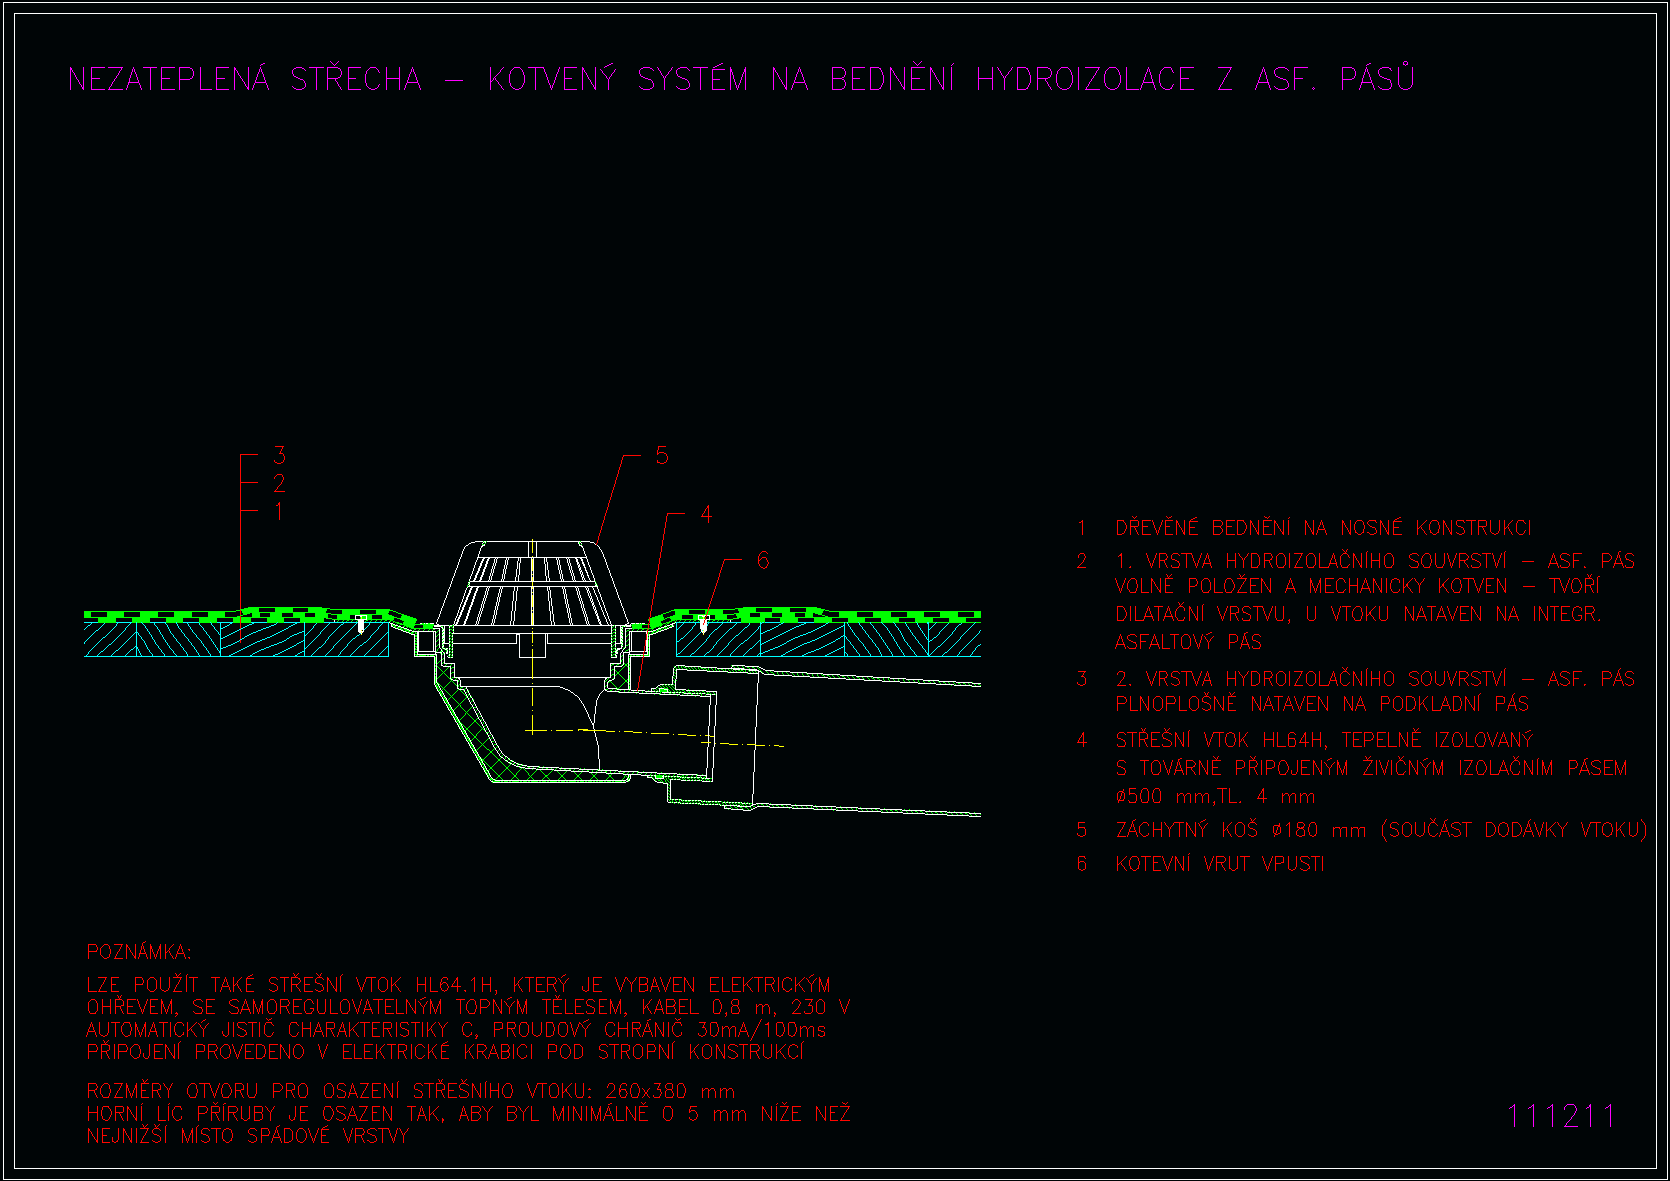
Task: Select the drawing number '111211'
Action: (1562, 1116)
